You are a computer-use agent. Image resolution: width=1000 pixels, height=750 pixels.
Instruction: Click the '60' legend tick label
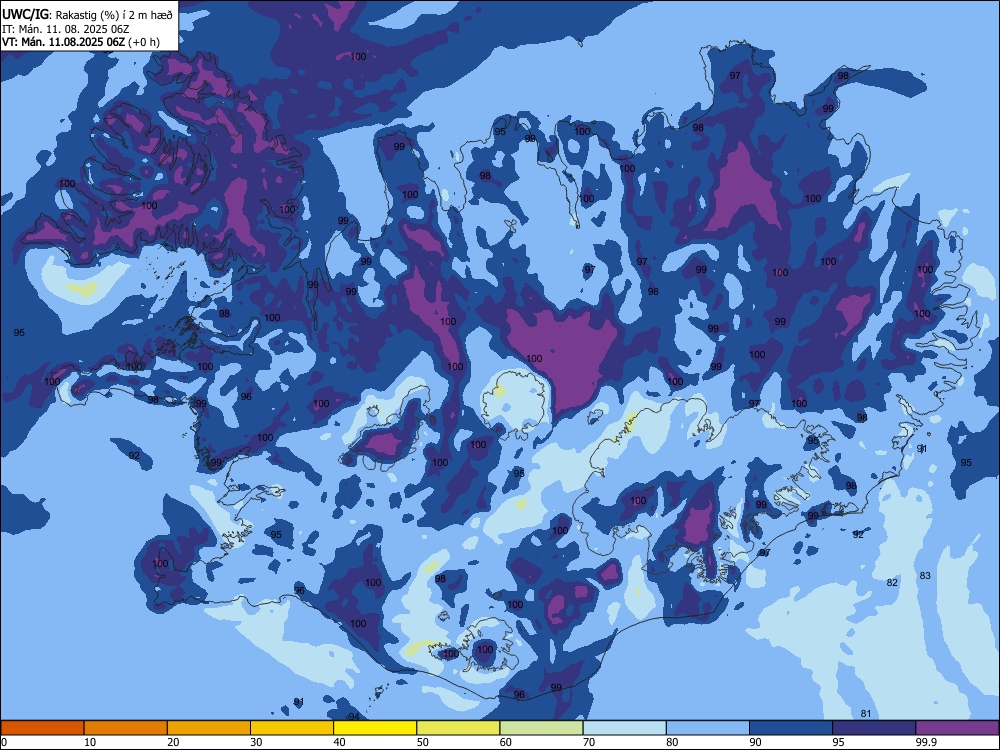(506, 742)
